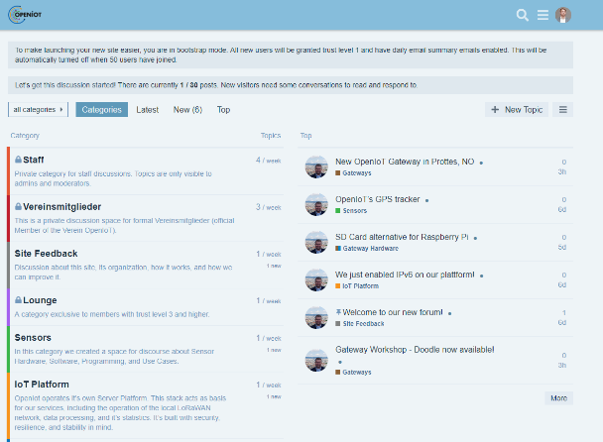Click the topic list options menu button
603x442 pixels.
563,110
